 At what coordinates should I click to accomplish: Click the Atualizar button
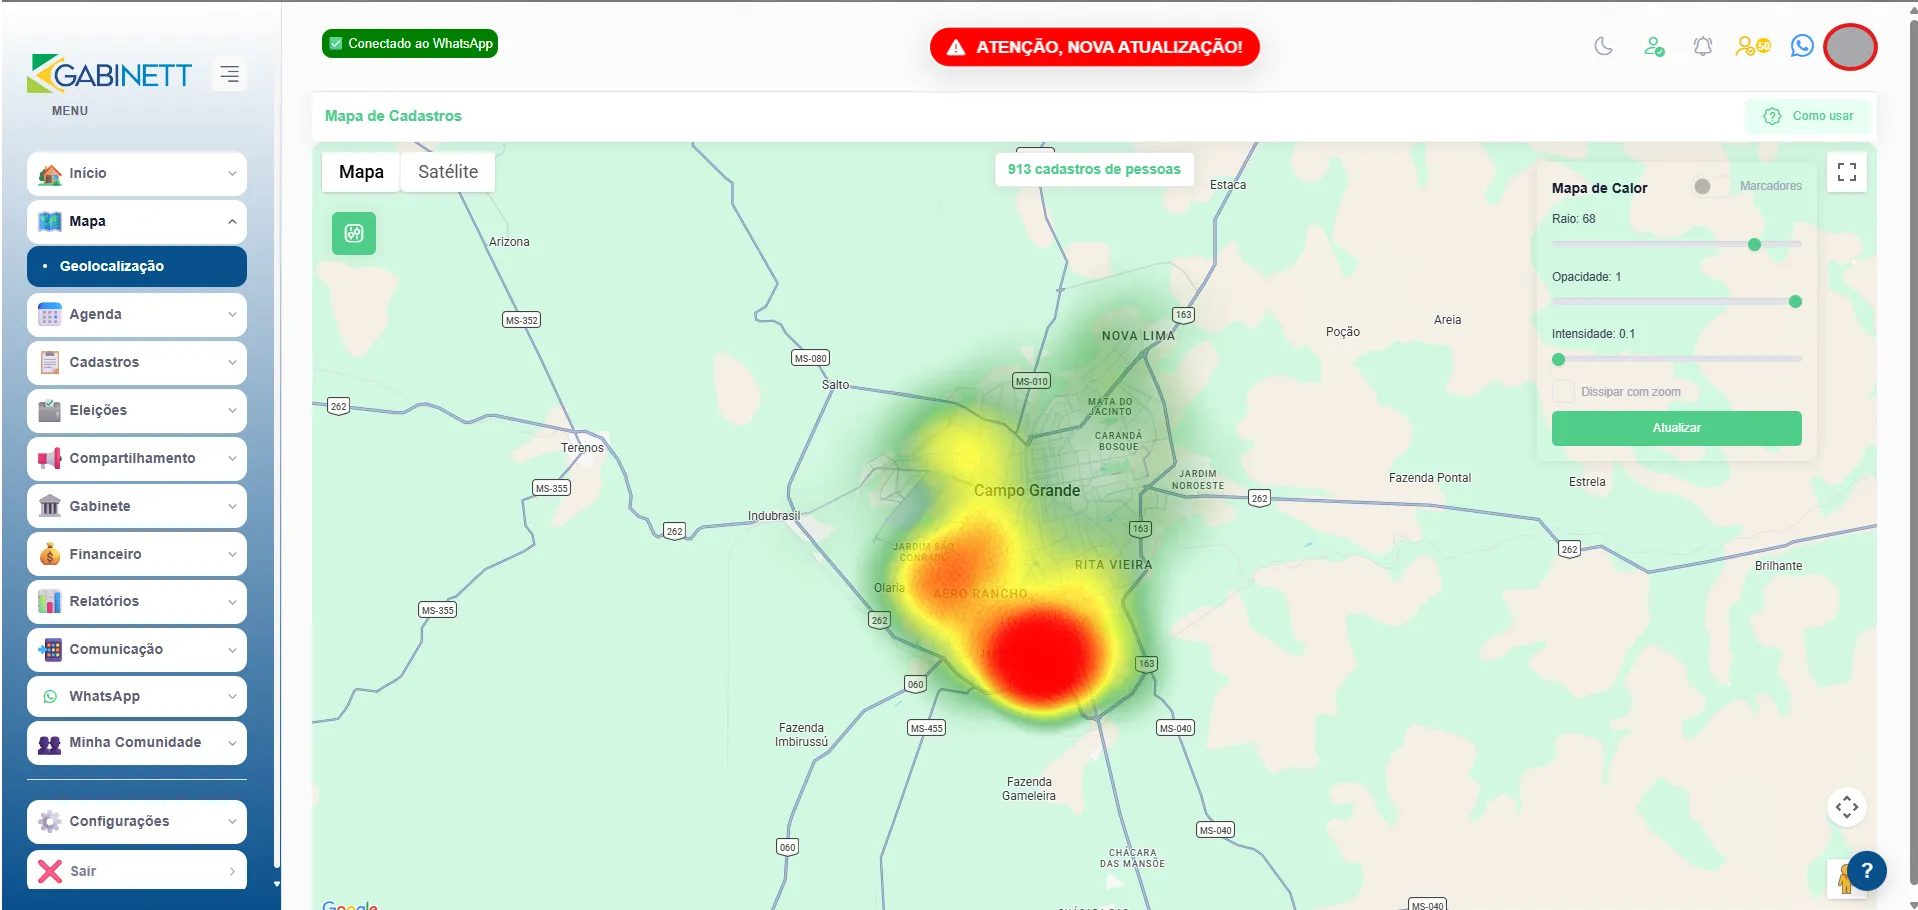[1677, 428]
